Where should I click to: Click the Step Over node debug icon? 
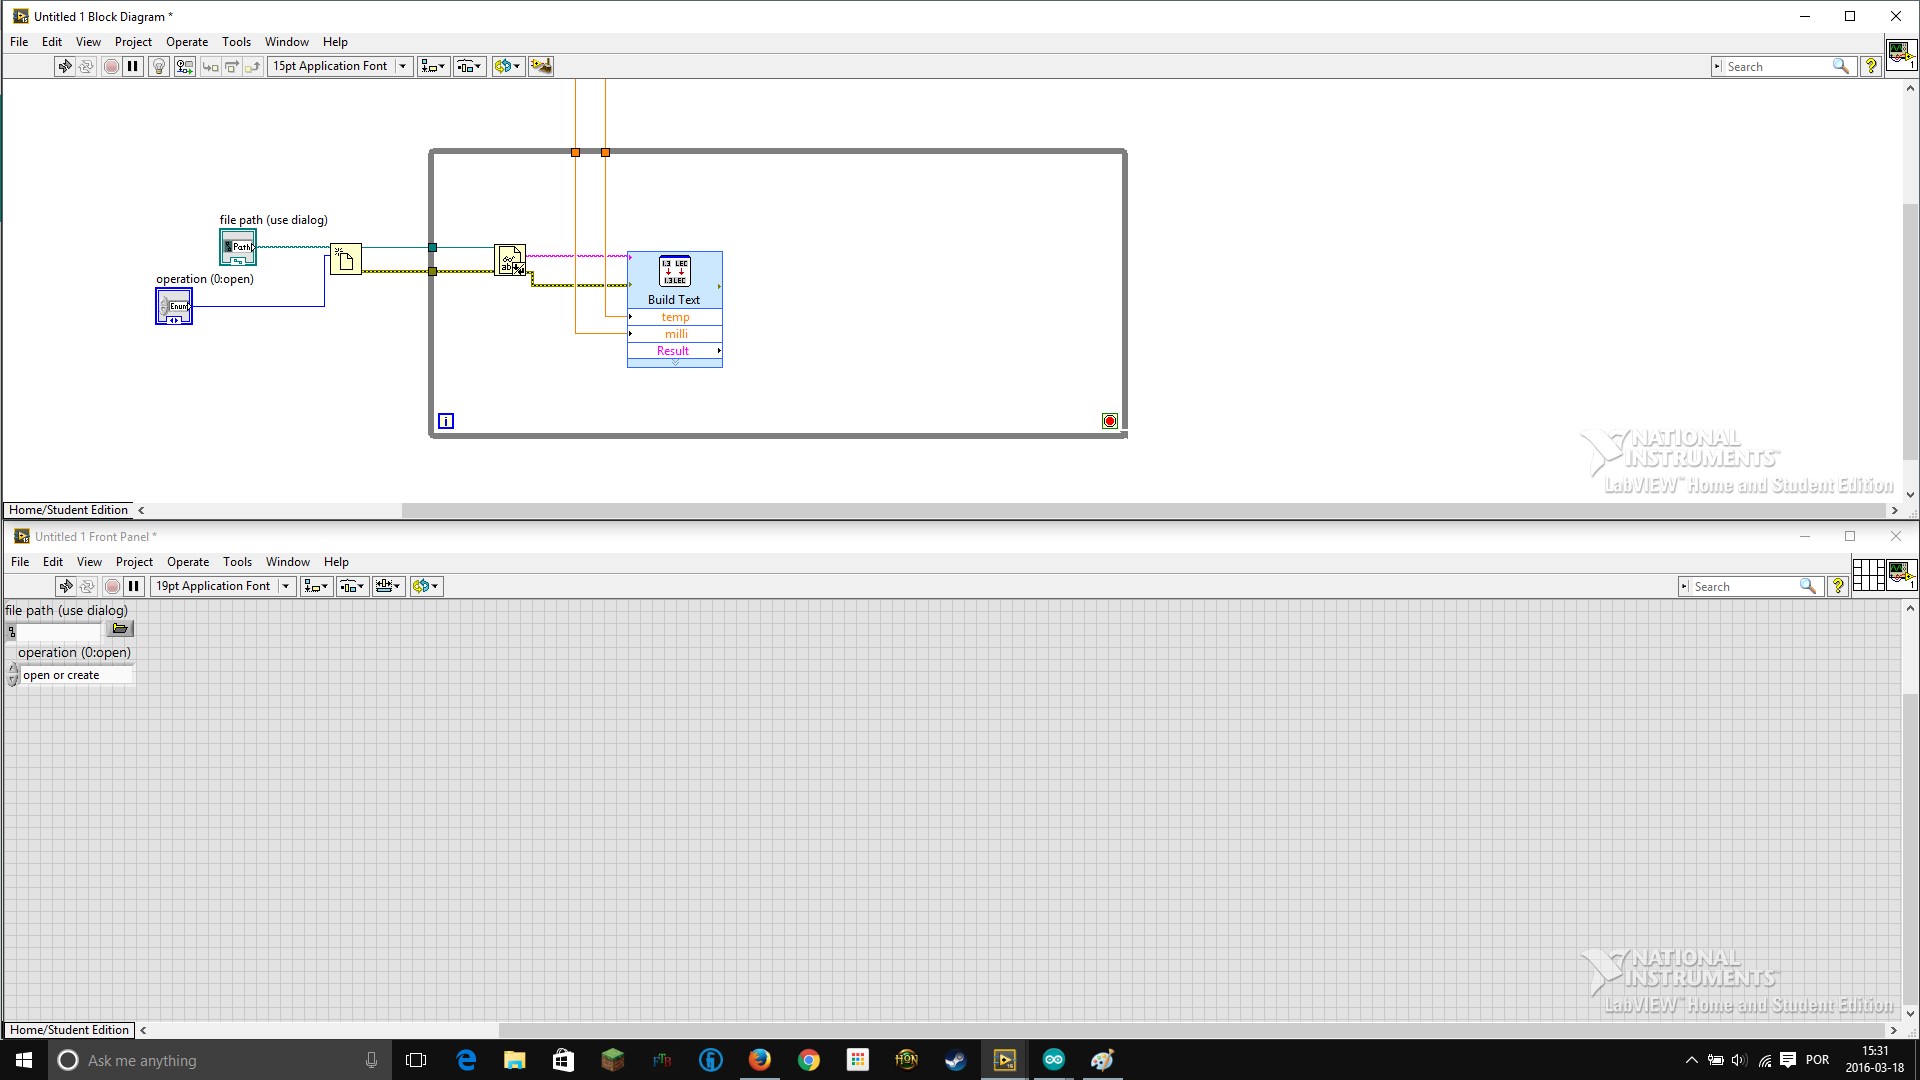(x=233, y=66)
